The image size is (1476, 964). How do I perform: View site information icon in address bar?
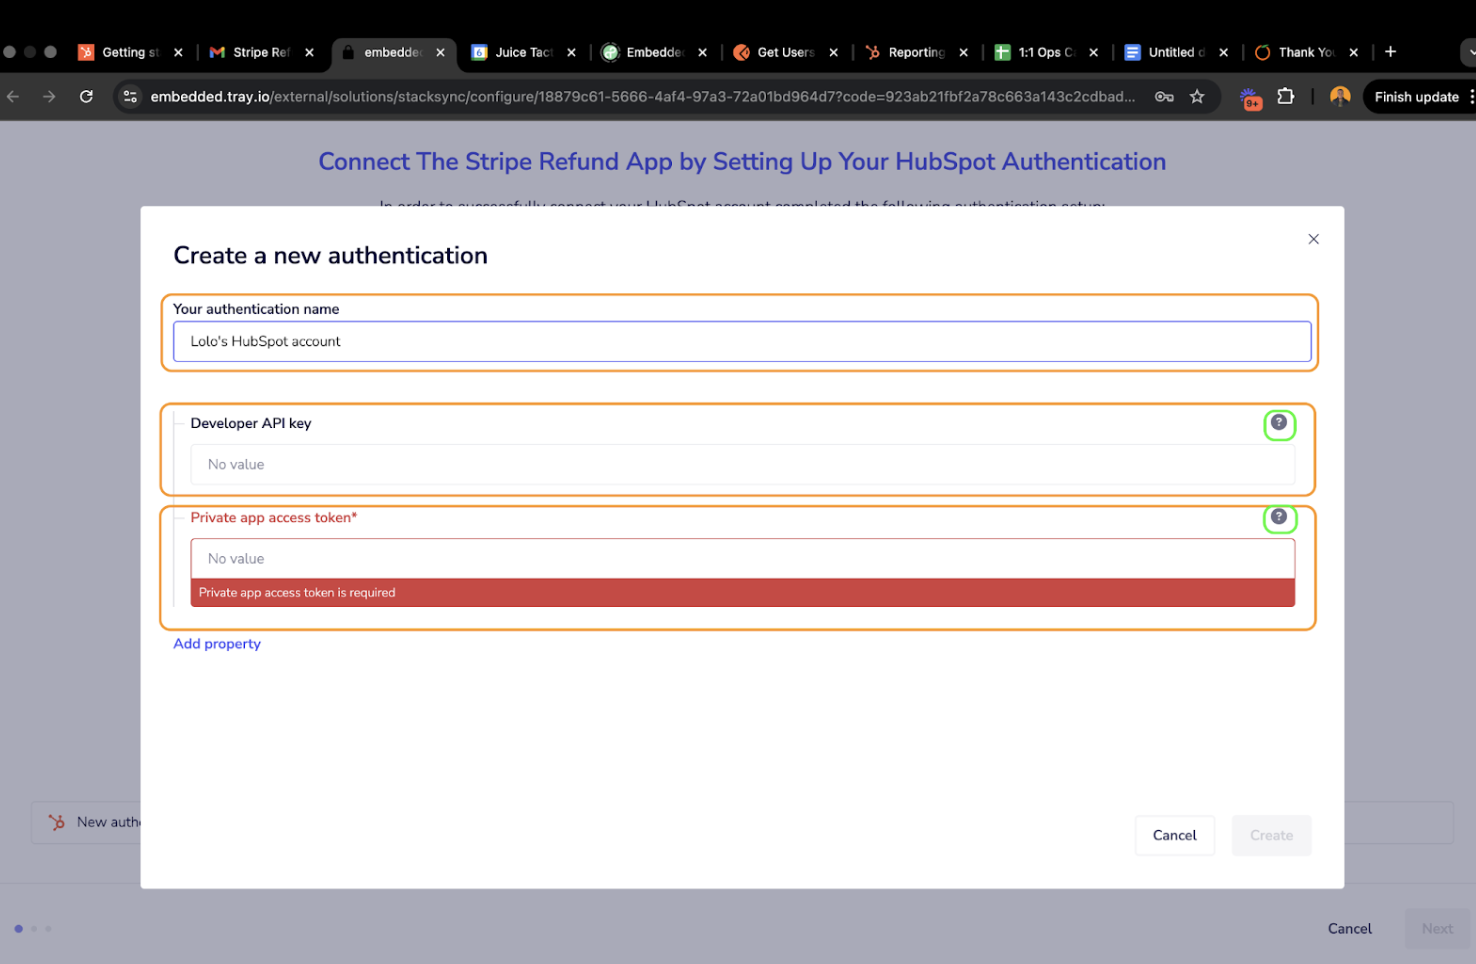point(130,97)
